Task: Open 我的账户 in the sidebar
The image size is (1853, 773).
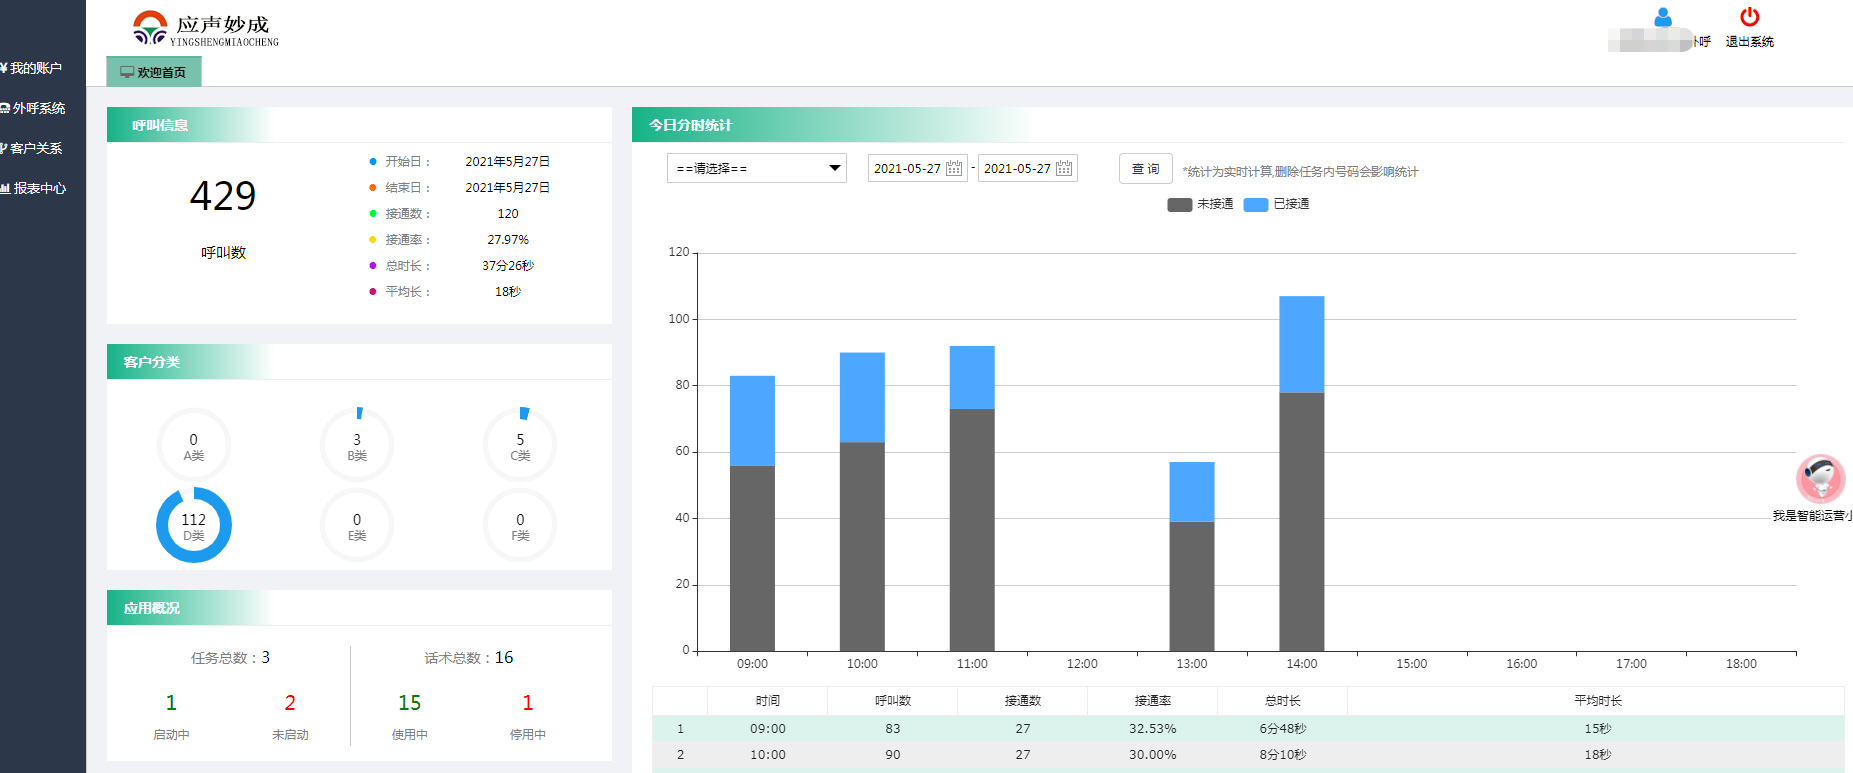Action: [32, 68]
